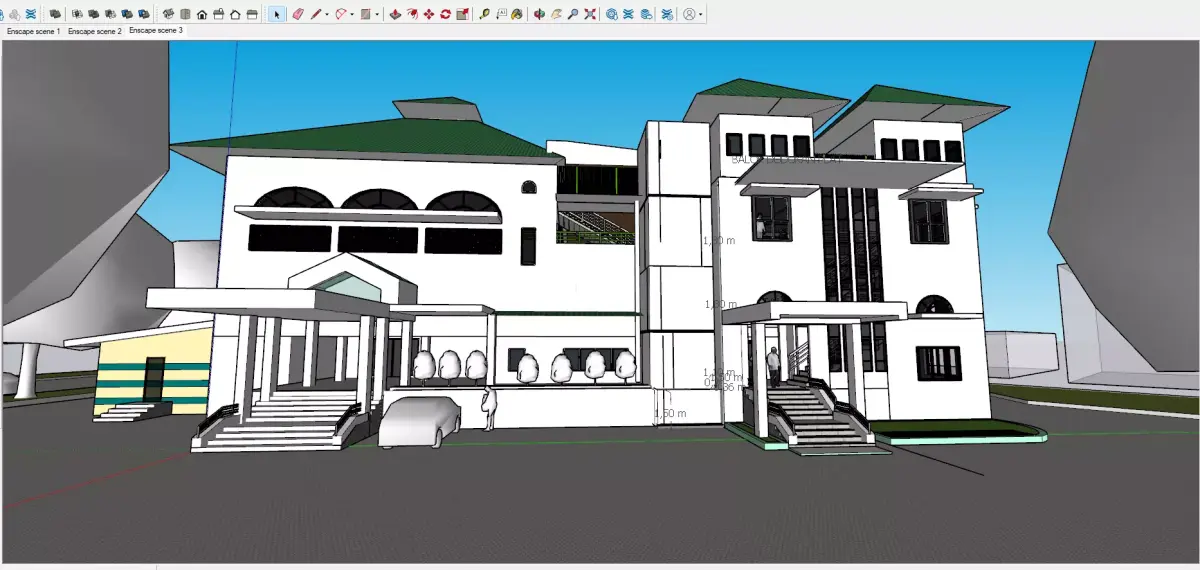The width and height of the screenshot is (1200, 570).
Task: Activate the Orbit camera tool
Action: [539, 14]
